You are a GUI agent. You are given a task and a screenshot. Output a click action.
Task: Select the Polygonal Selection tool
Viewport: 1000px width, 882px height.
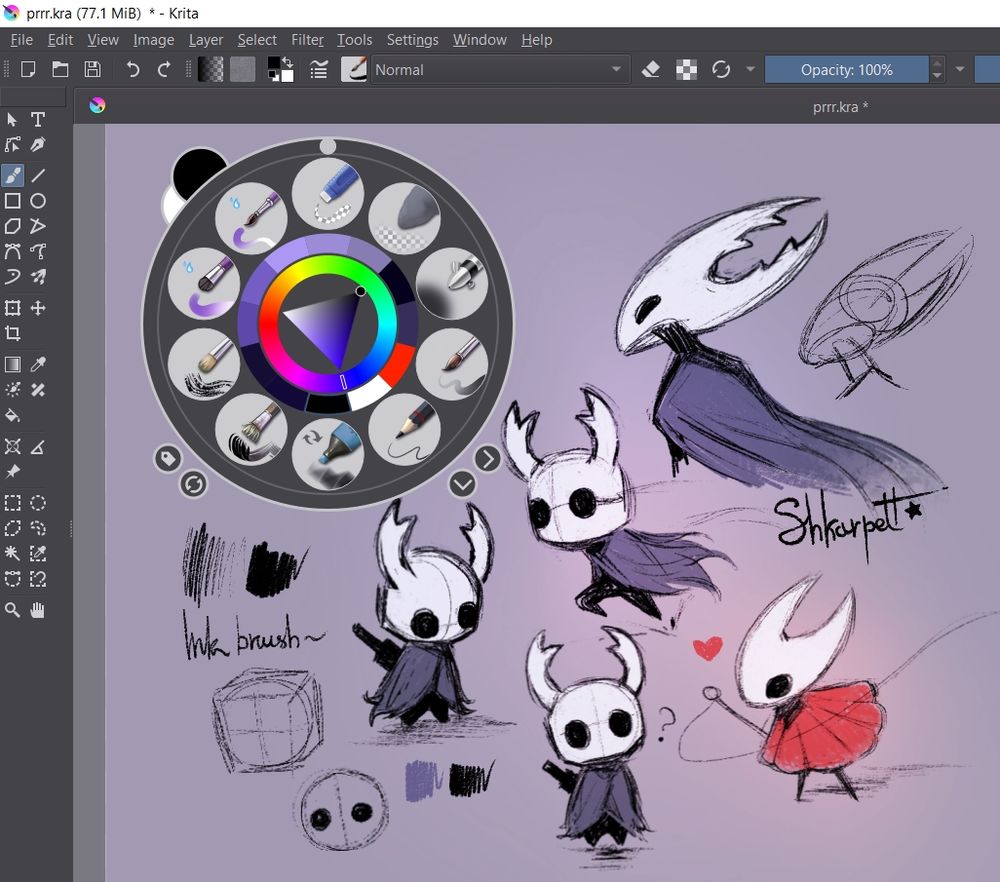tap(12, 528)
